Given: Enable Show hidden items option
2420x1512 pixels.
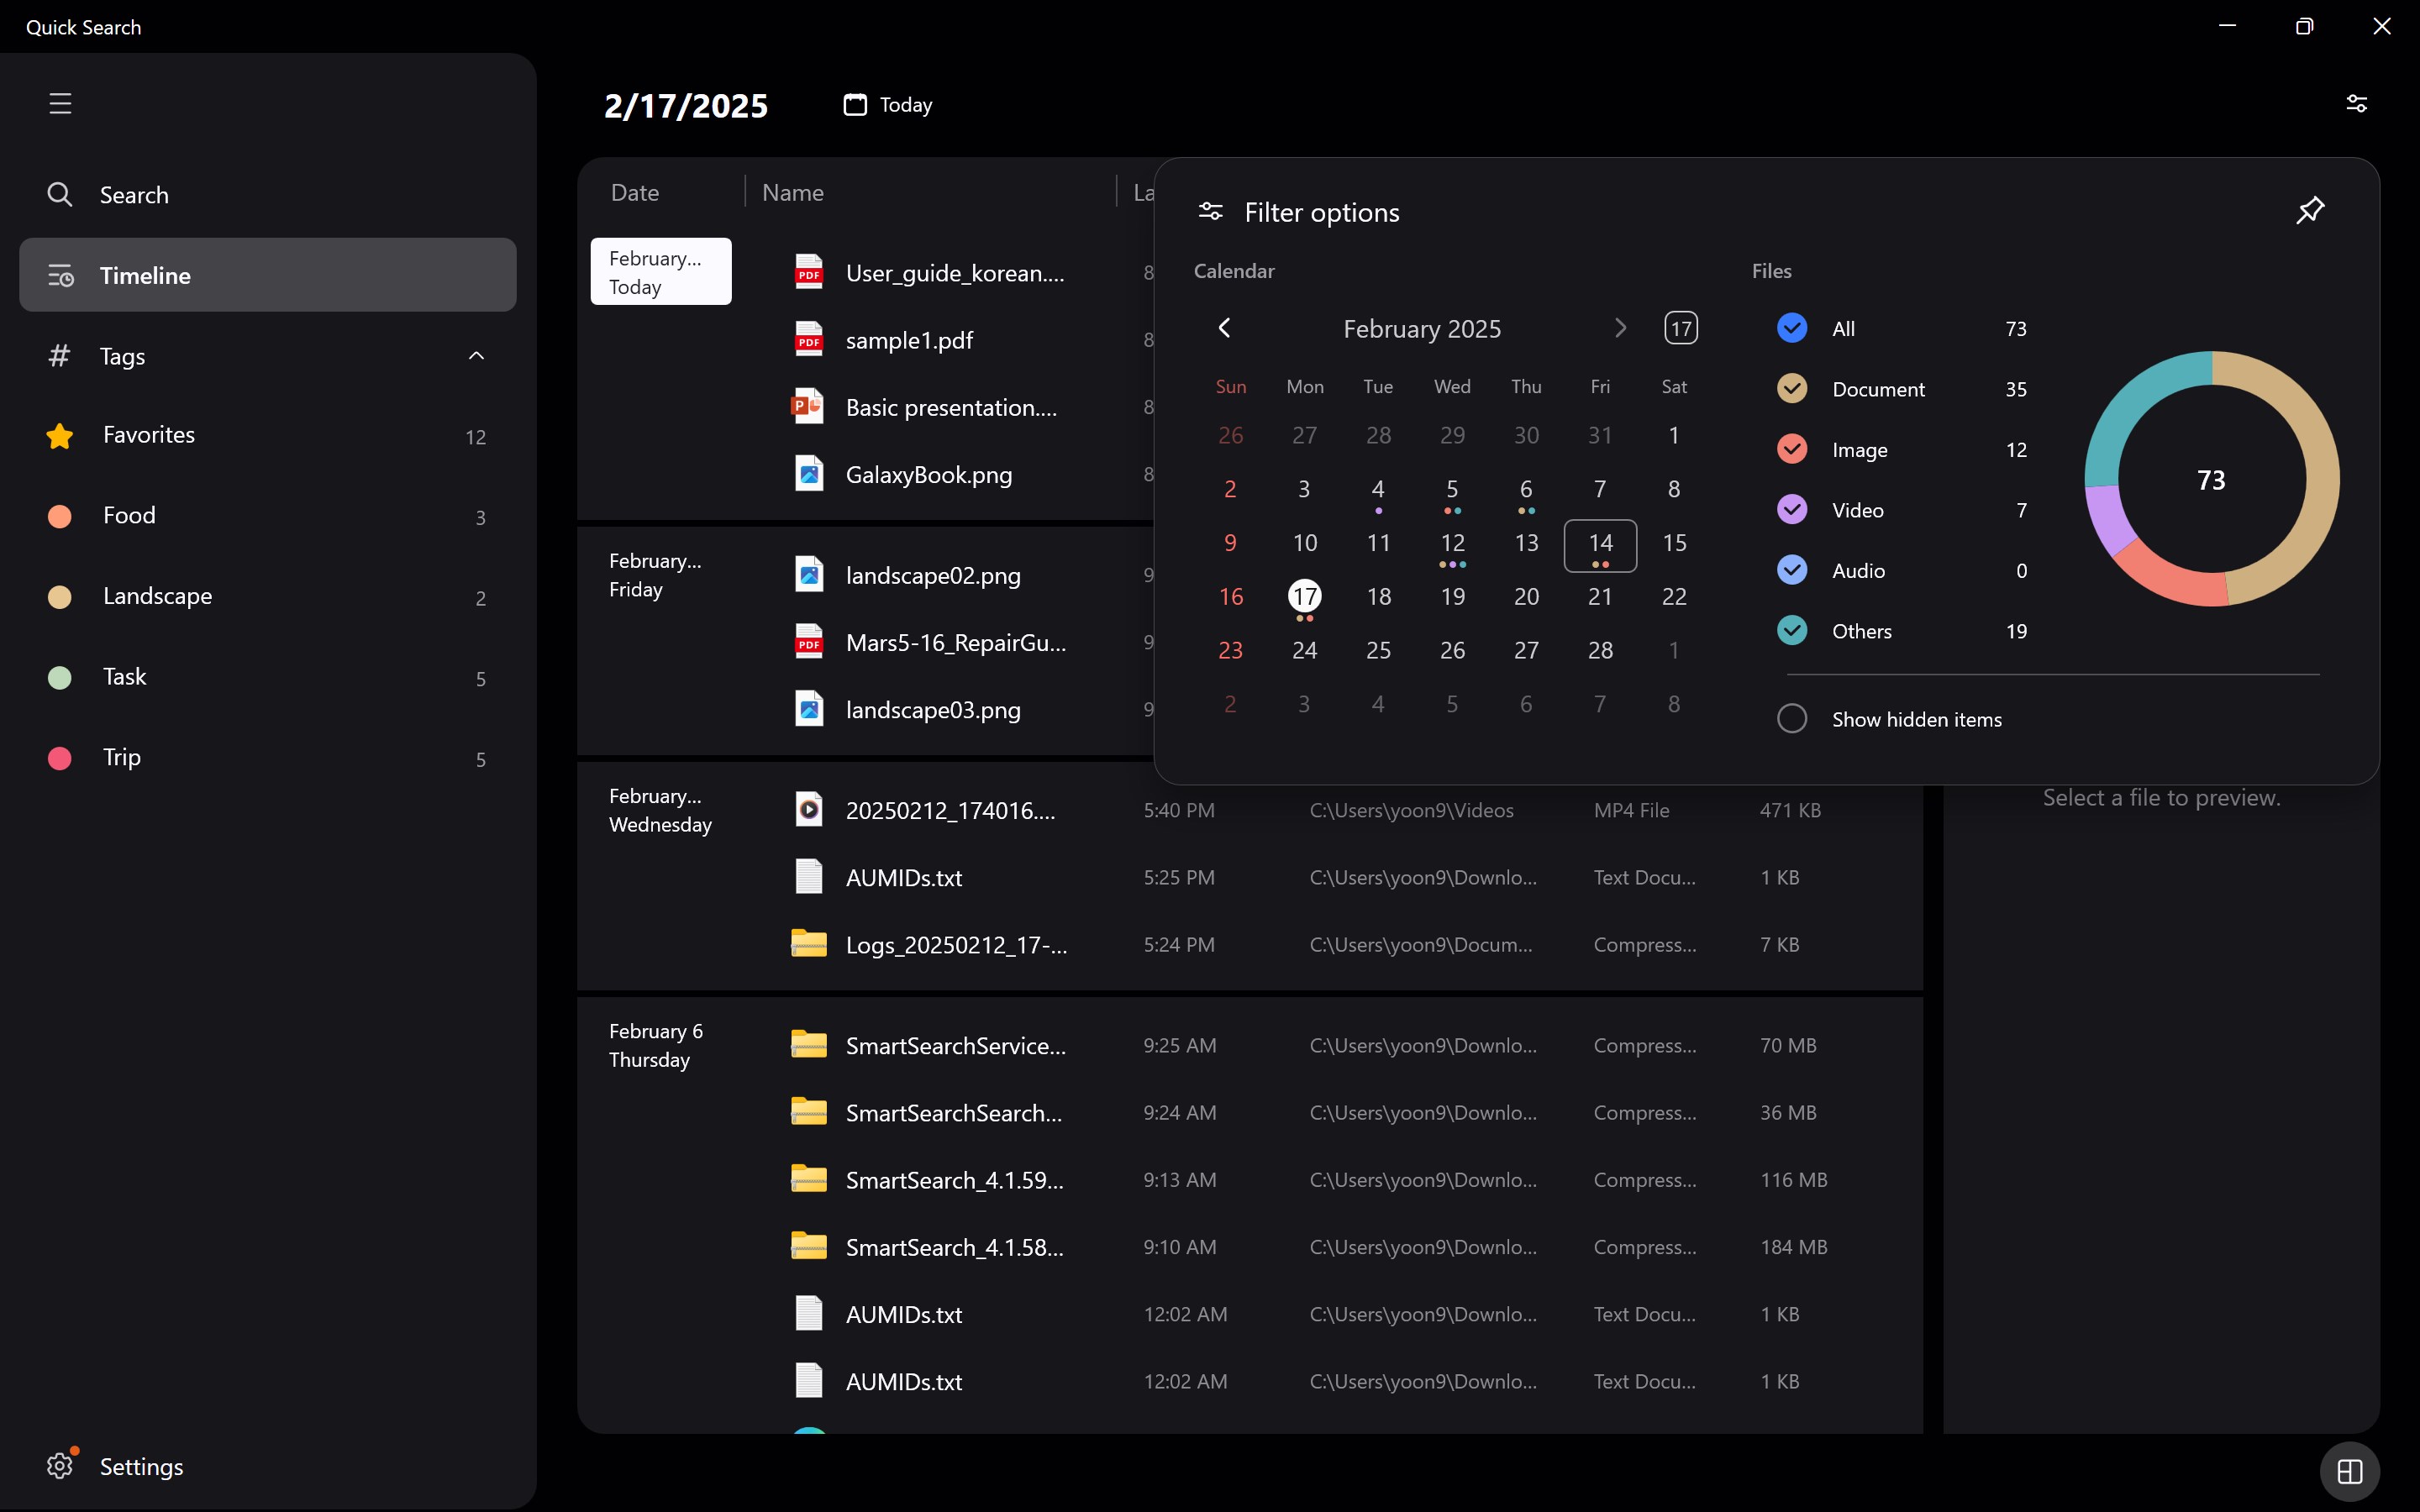Looking at the screenshot, I should (1791, 719).
